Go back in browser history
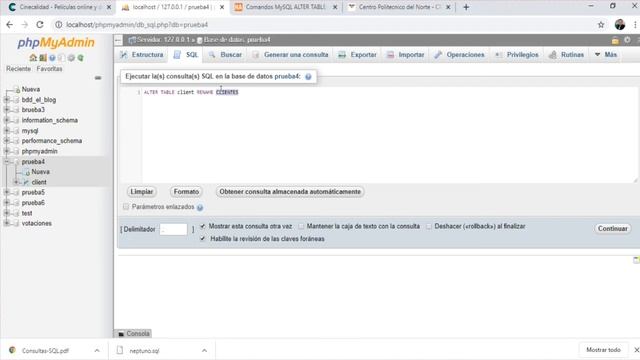 [x=9, y=24]
